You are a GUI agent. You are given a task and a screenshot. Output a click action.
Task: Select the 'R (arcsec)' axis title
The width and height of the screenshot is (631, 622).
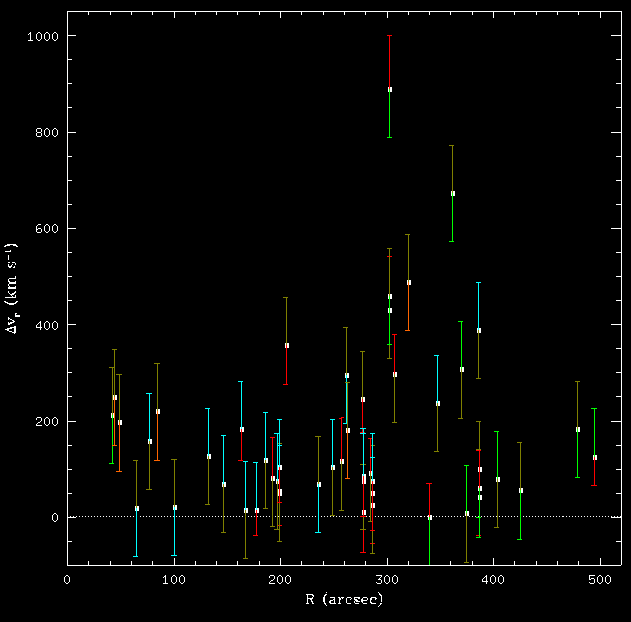(x=344, y=599)
